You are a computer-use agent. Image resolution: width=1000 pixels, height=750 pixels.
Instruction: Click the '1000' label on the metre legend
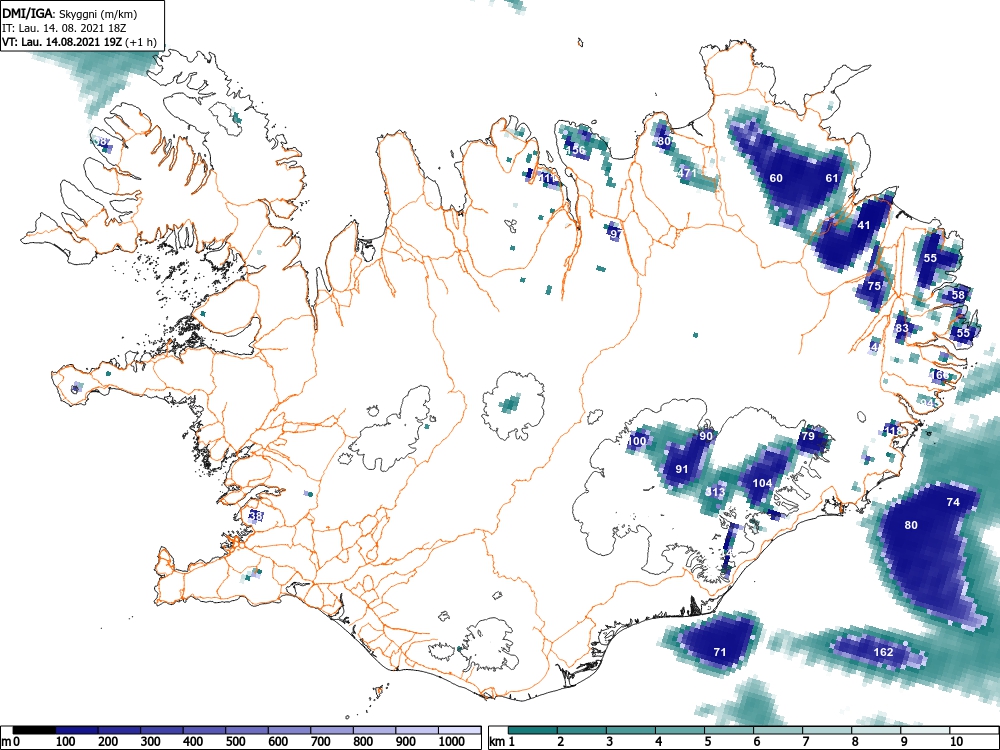click(452, 742)
